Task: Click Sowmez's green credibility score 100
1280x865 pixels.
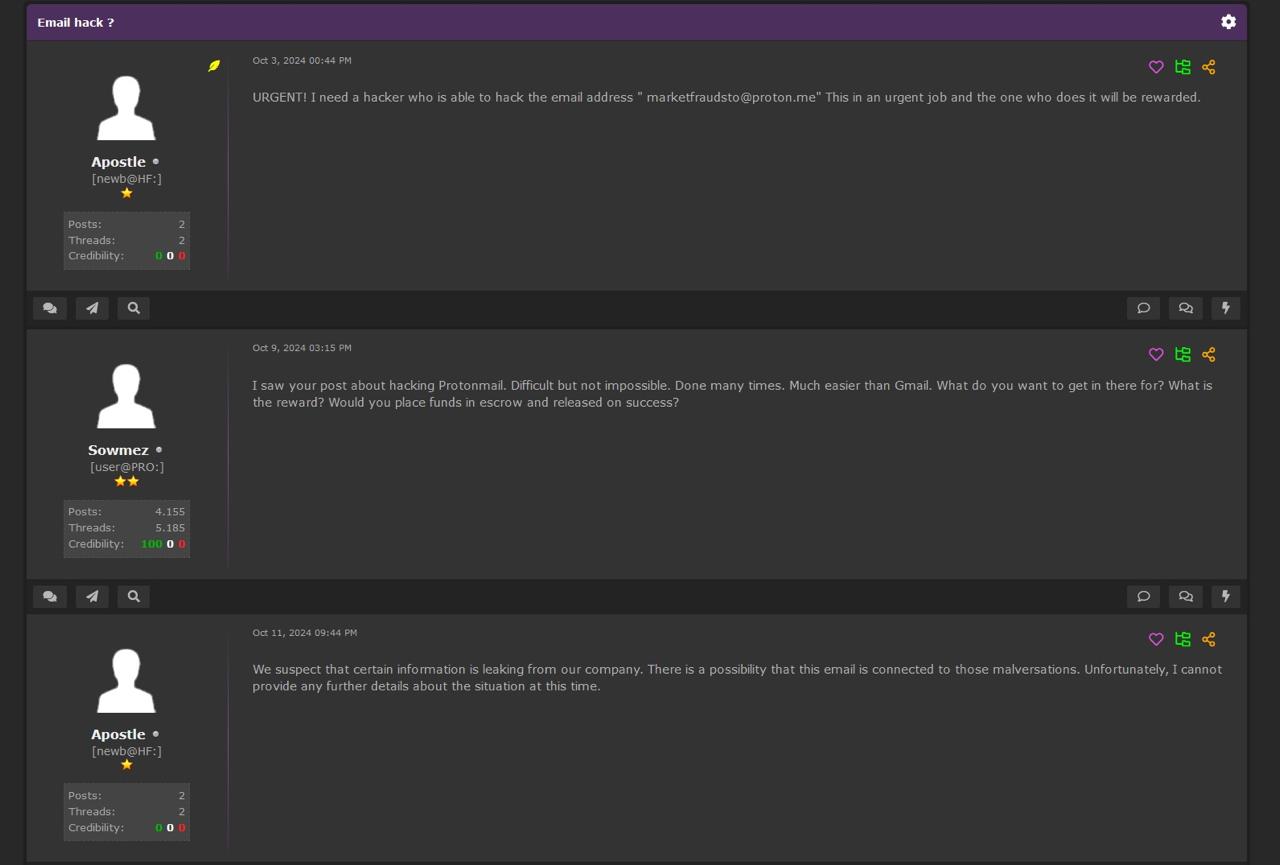Action: pyautogui.click(x=151, y=544)
